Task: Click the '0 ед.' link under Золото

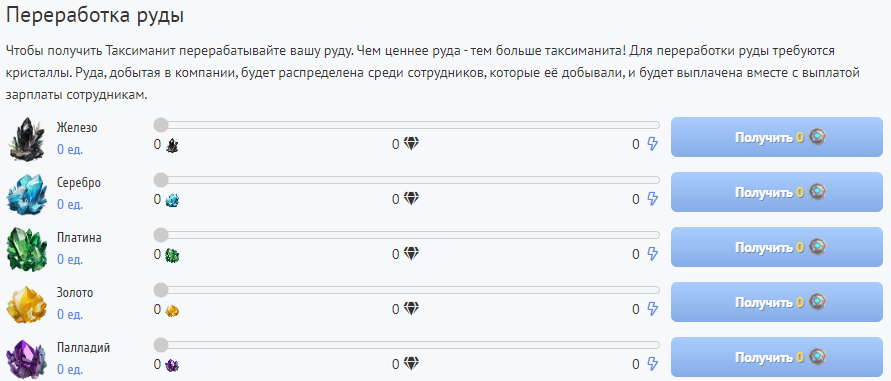Action: pyautogui.click(x=70, y=314)
